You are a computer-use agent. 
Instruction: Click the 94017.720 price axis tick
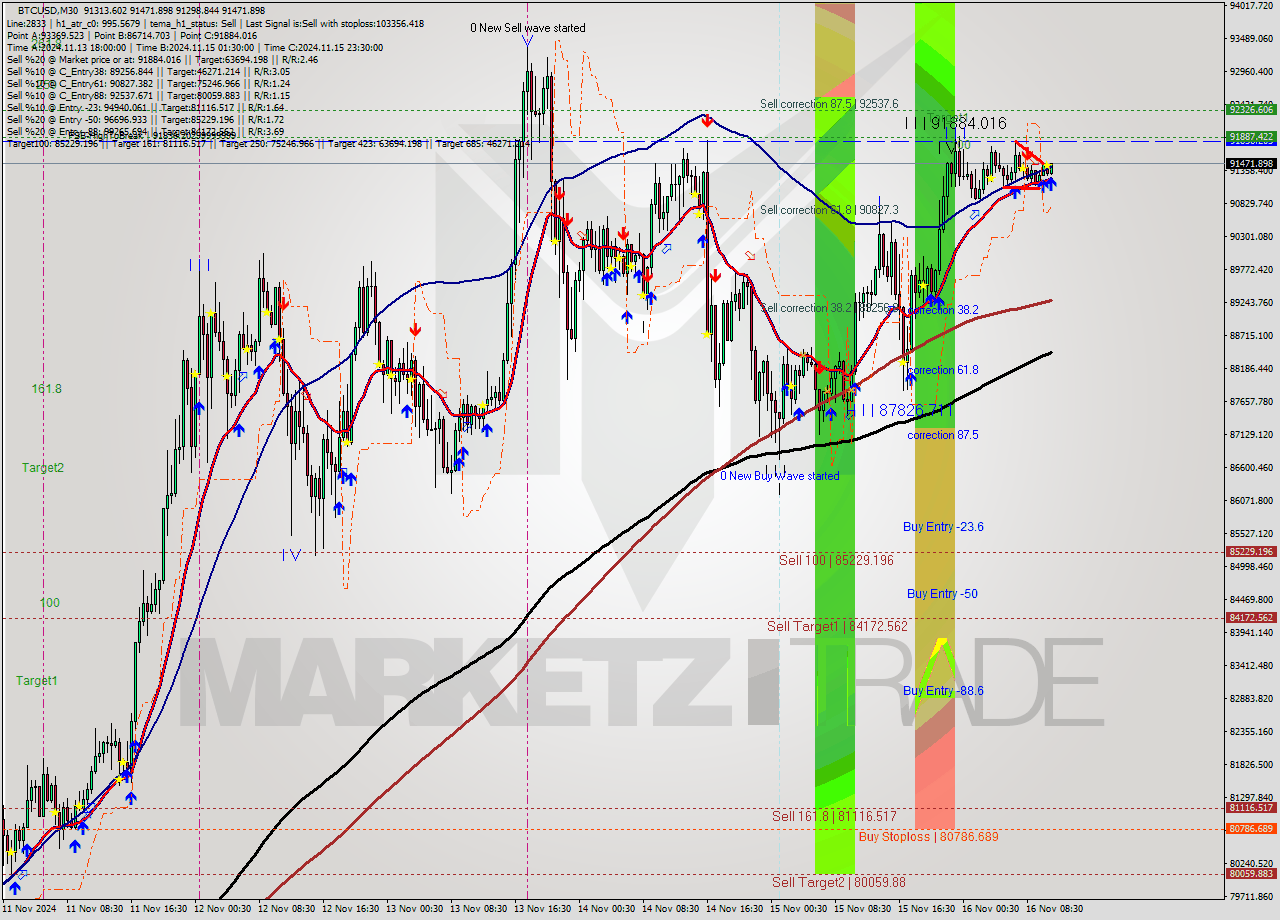pyautogui.click(x=1251, y=6)
